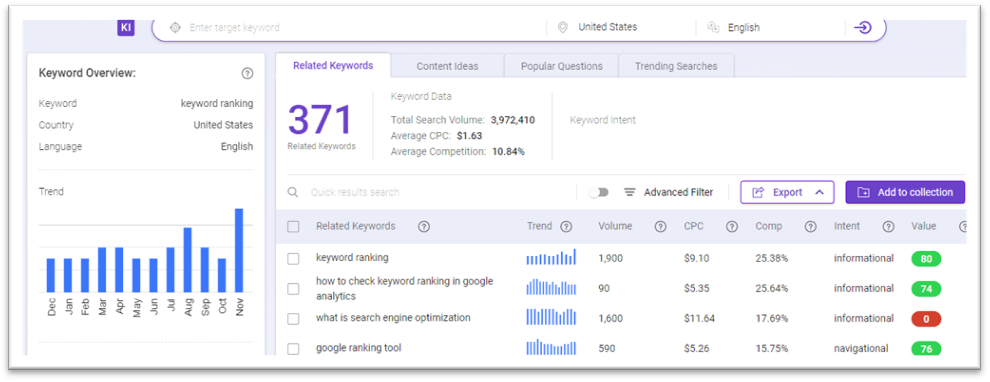Screen dimensions: 990x382
Task: Click 'what is search engine optimization' text
Action: pyautogui.click(x=393, y=318)
